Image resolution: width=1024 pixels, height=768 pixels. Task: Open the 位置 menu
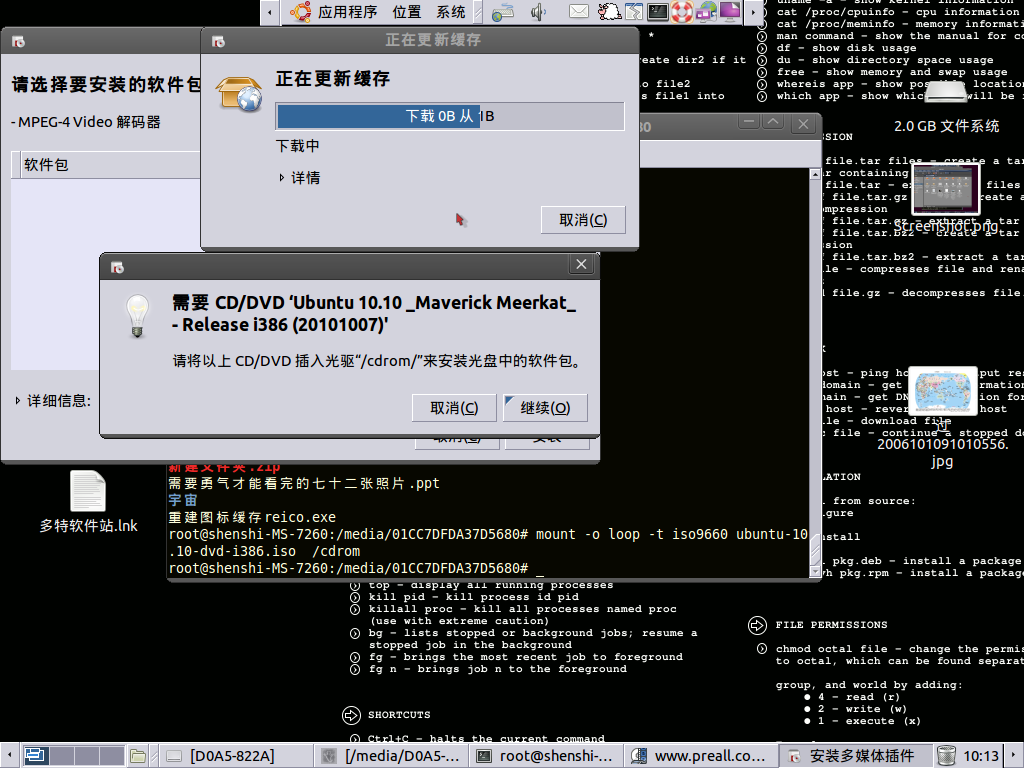point(407,12)
